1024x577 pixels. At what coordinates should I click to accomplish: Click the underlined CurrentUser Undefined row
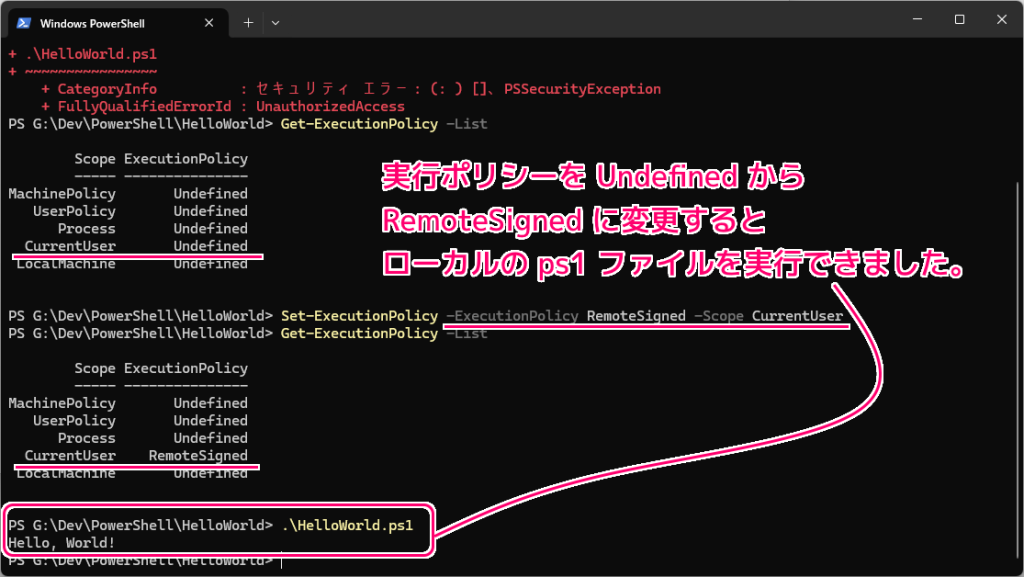[x=135, y=245]
